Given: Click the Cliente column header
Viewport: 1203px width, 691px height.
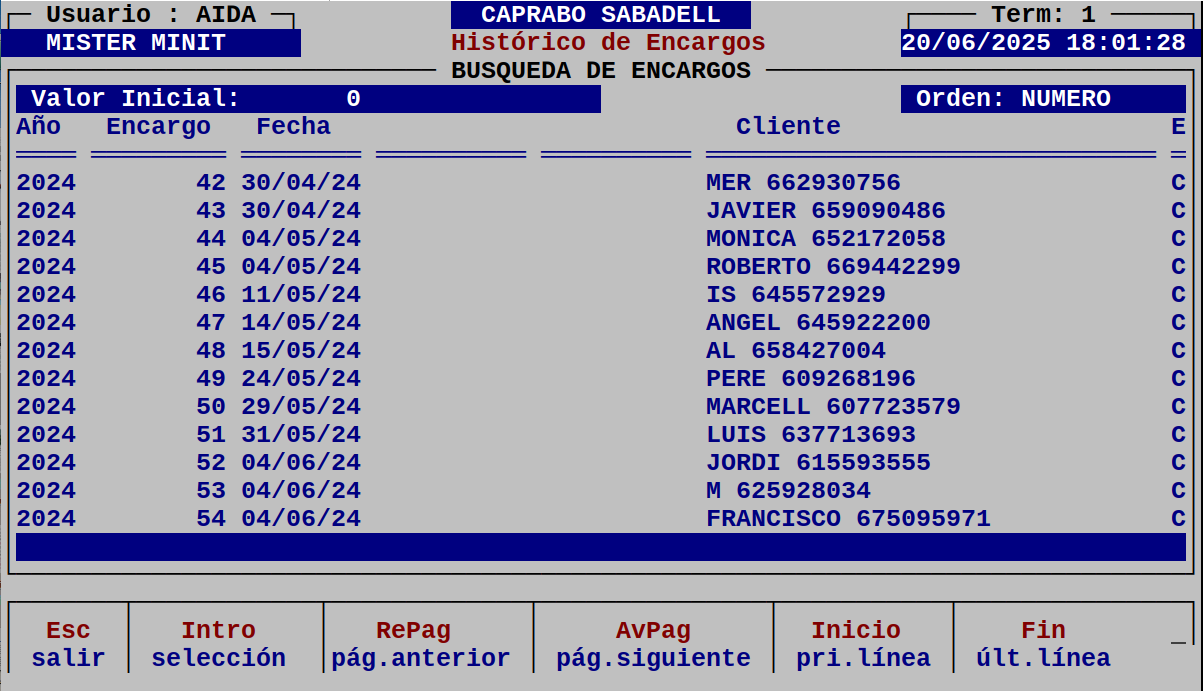Looking at the screenshot, I should [x=788, y=126].
